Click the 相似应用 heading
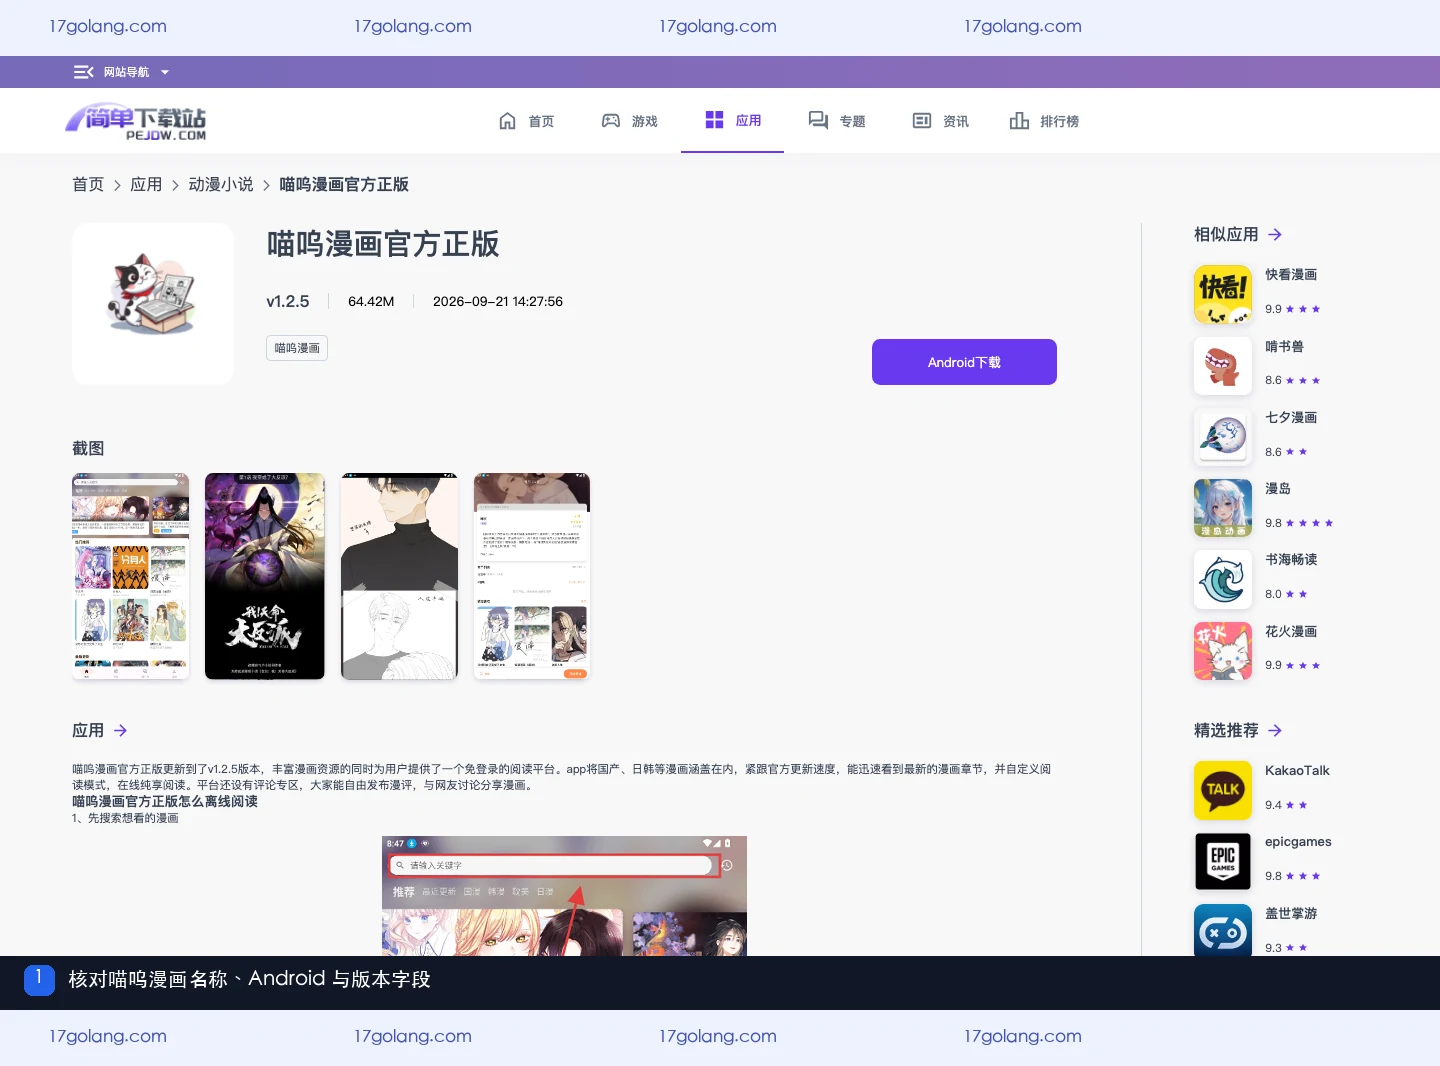The height and width of the screenshot is (1066, 1440). point(1226,235)
